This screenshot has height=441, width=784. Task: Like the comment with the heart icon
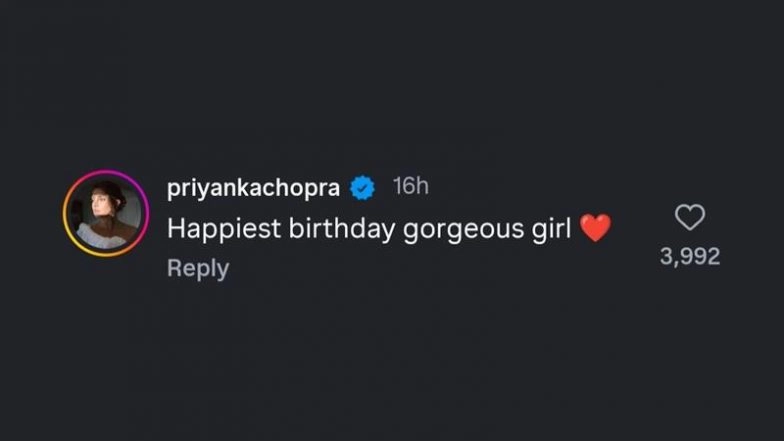tap(690, 217)
